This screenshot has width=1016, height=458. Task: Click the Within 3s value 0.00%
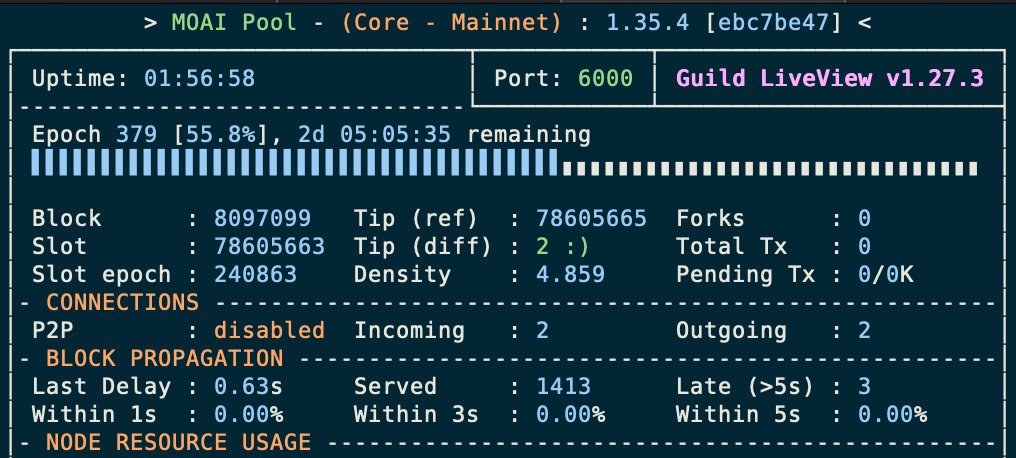click(x=570, y=414)
